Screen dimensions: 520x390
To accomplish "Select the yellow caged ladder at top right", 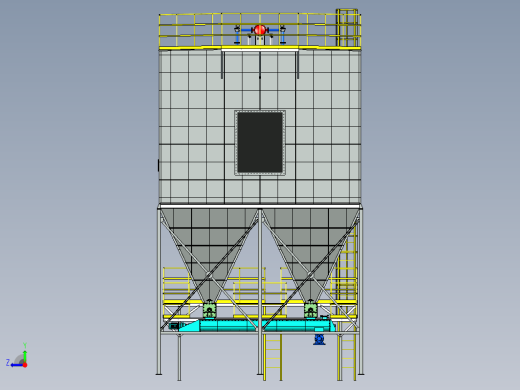I will 347,28.
